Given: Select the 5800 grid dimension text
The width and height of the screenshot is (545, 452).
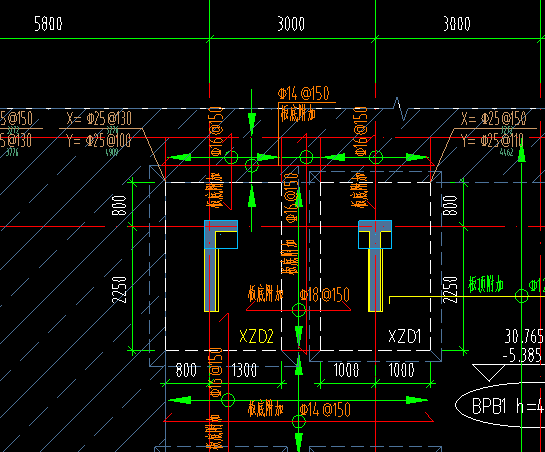Looking at the screenshot, I should [48, 24].
